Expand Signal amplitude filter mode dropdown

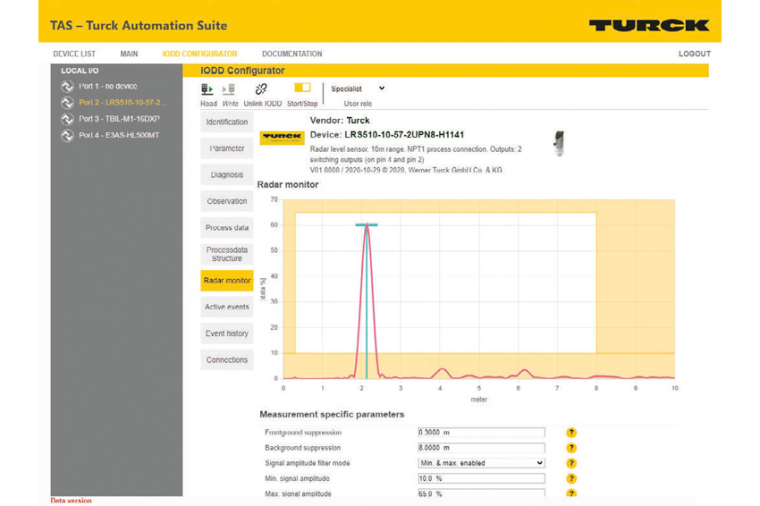pyautogui.click(x=481, y=463)
